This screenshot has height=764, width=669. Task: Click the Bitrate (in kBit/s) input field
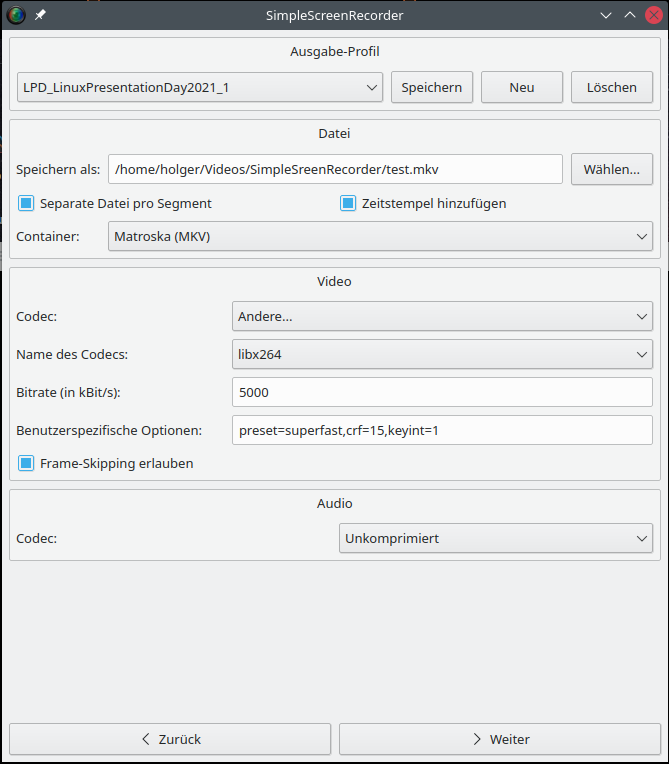(x=442, y=392)
